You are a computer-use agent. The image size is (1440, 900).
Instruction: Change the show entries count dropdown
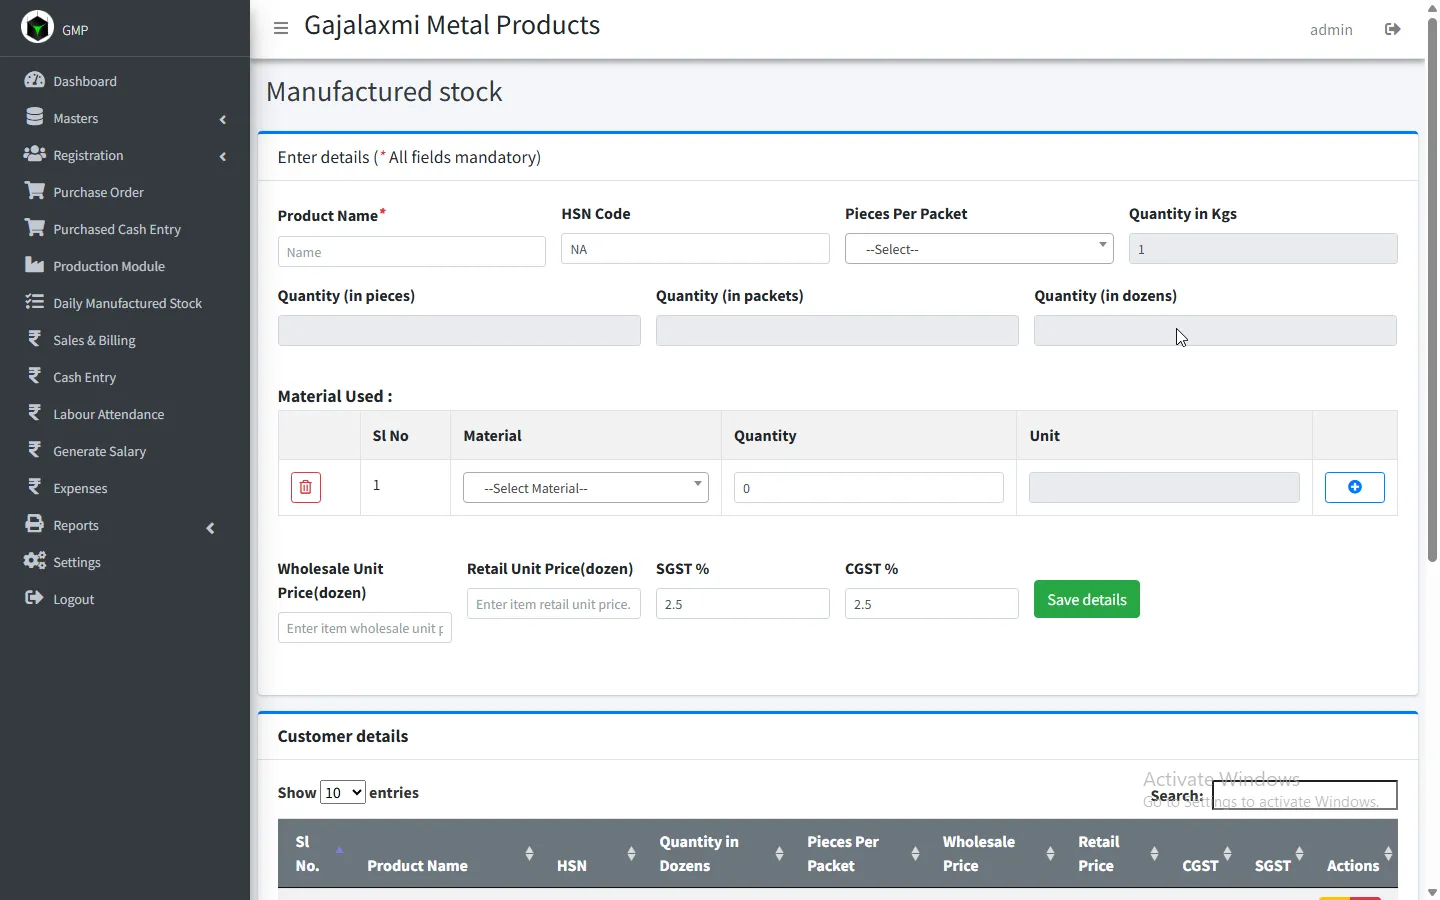[x=342, y=793]
